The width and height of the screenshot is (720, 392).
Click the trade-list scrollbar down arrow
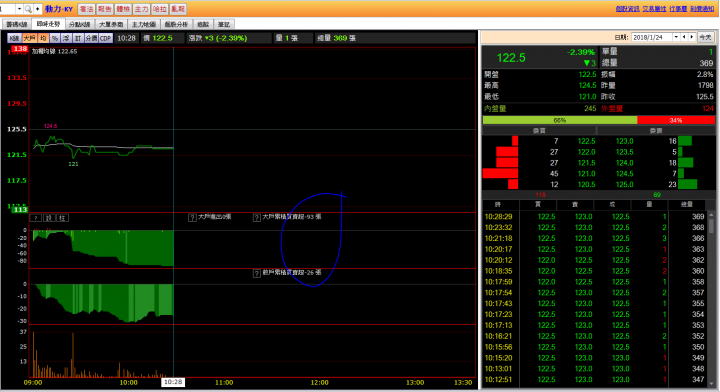(711, 384)
